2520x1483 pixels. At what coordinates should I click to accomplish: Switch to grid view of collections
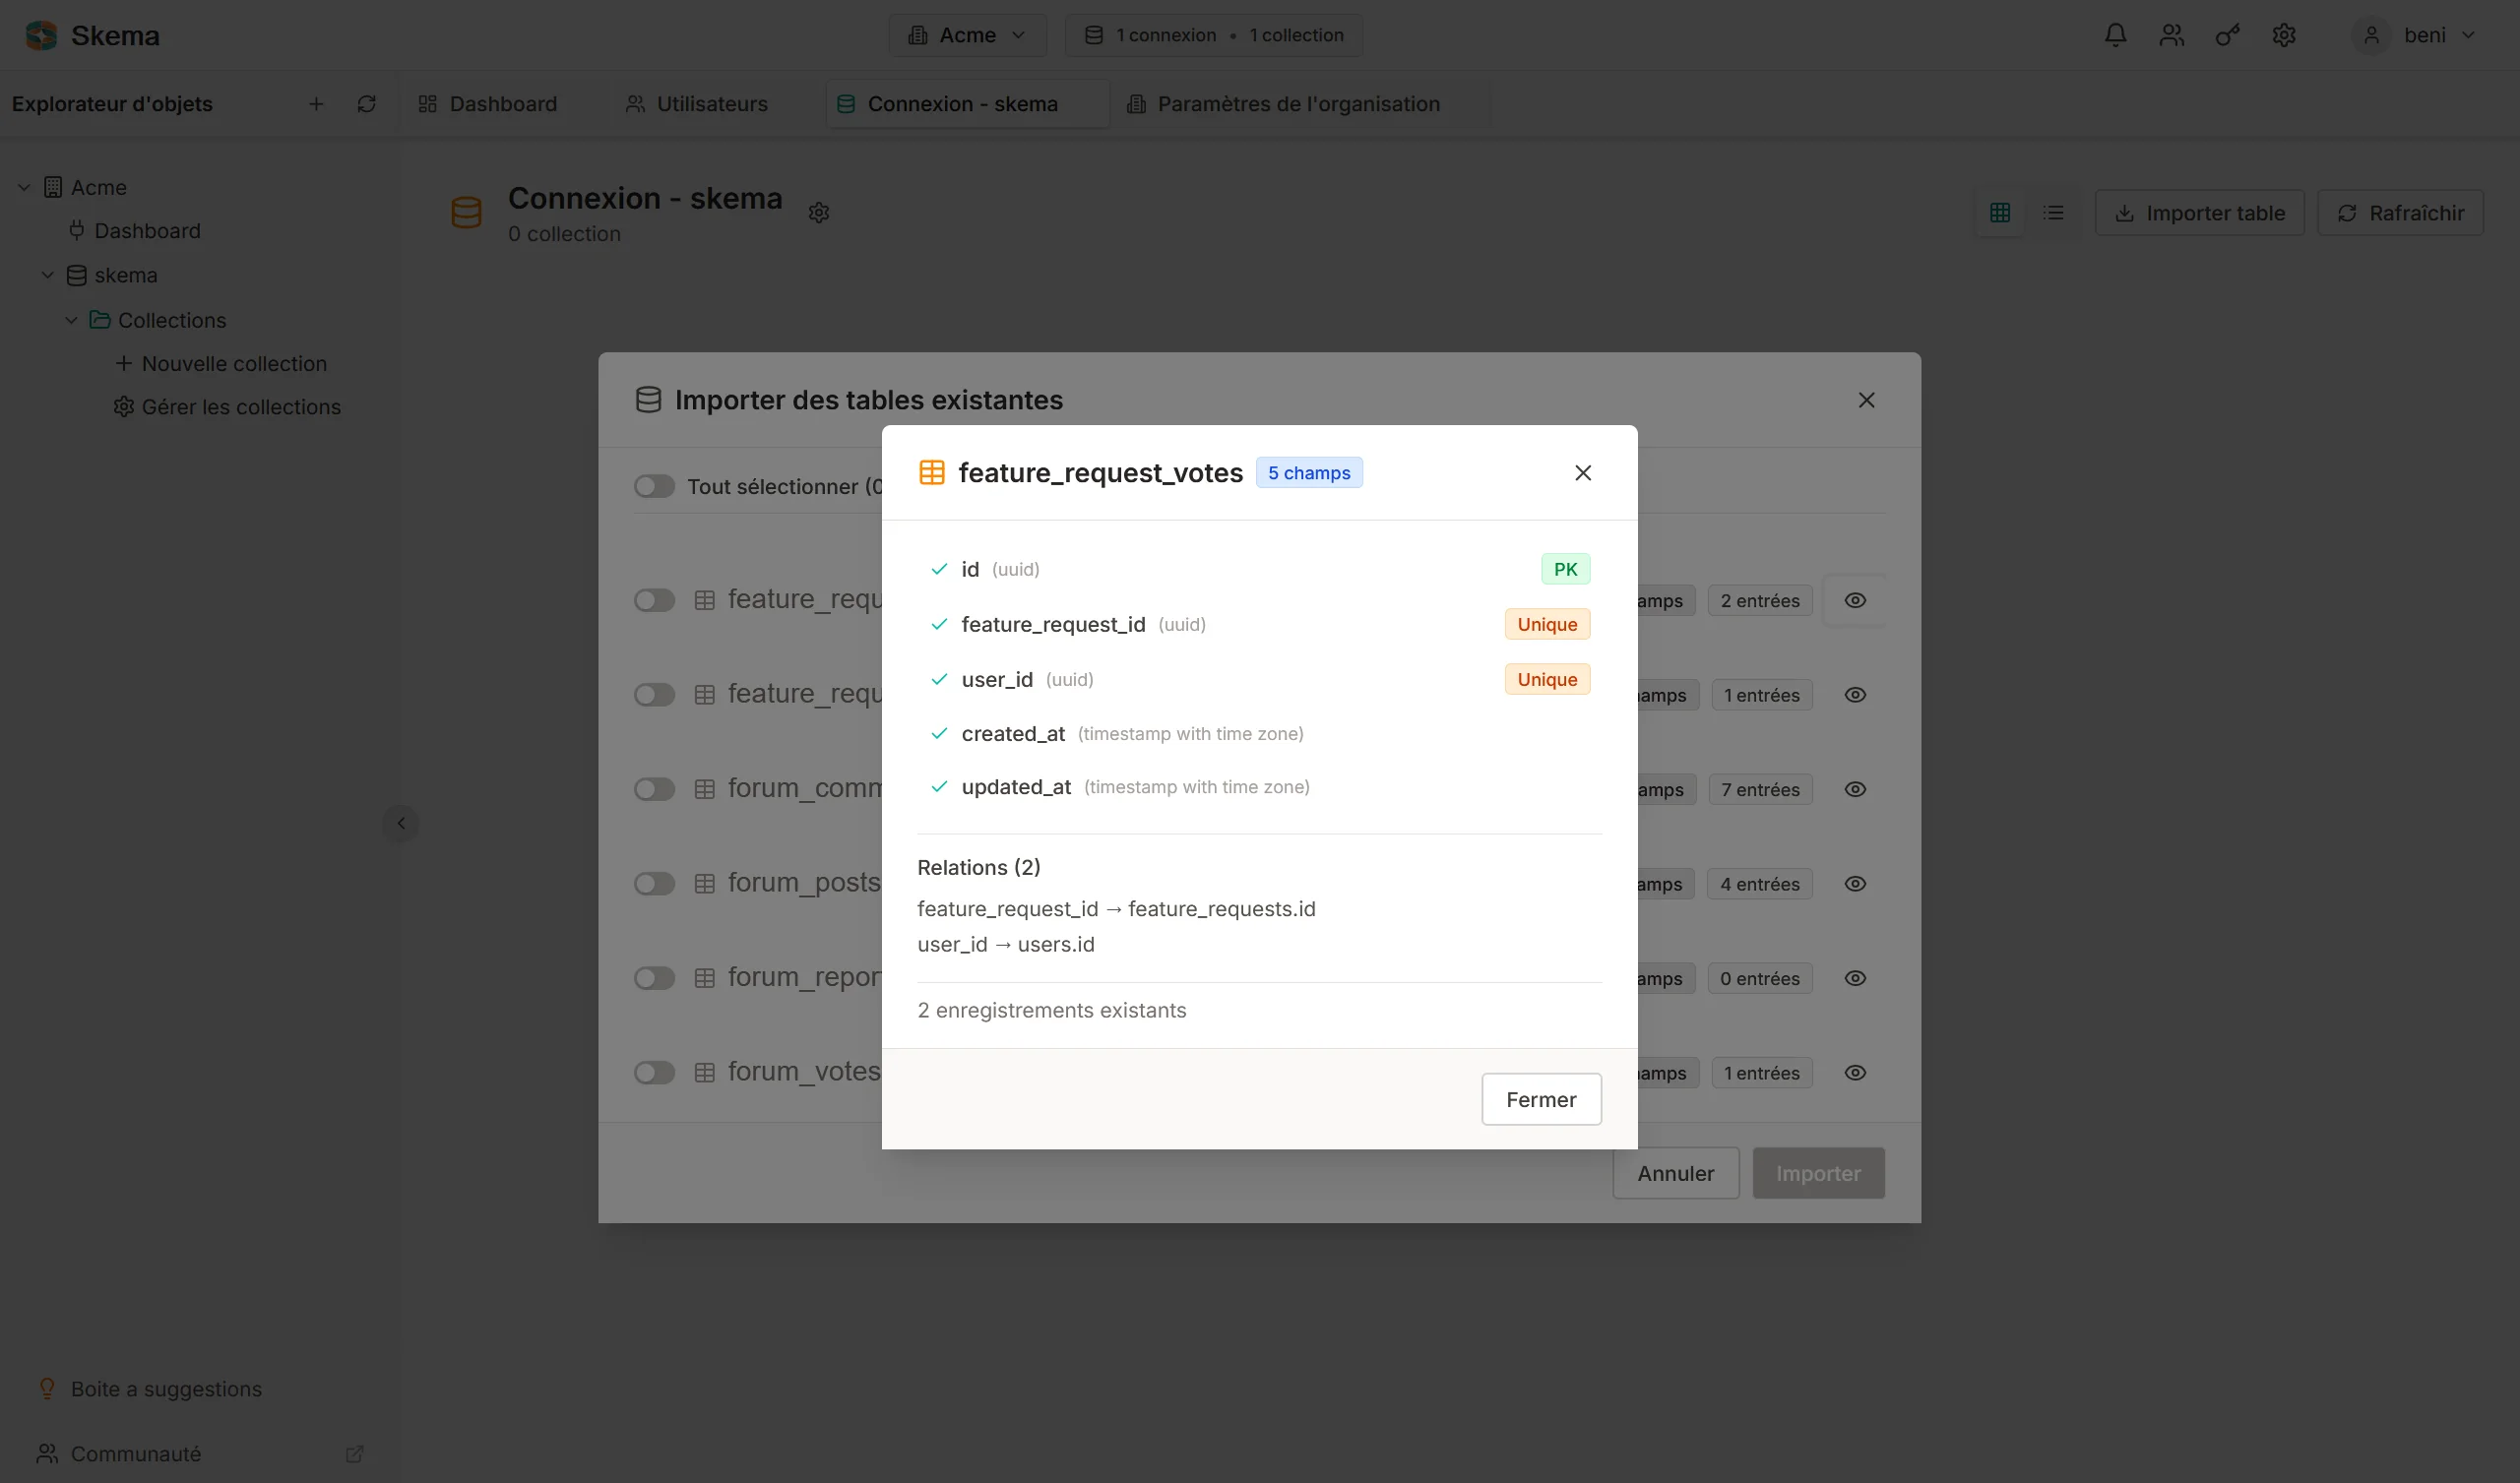pos(2001,212)
